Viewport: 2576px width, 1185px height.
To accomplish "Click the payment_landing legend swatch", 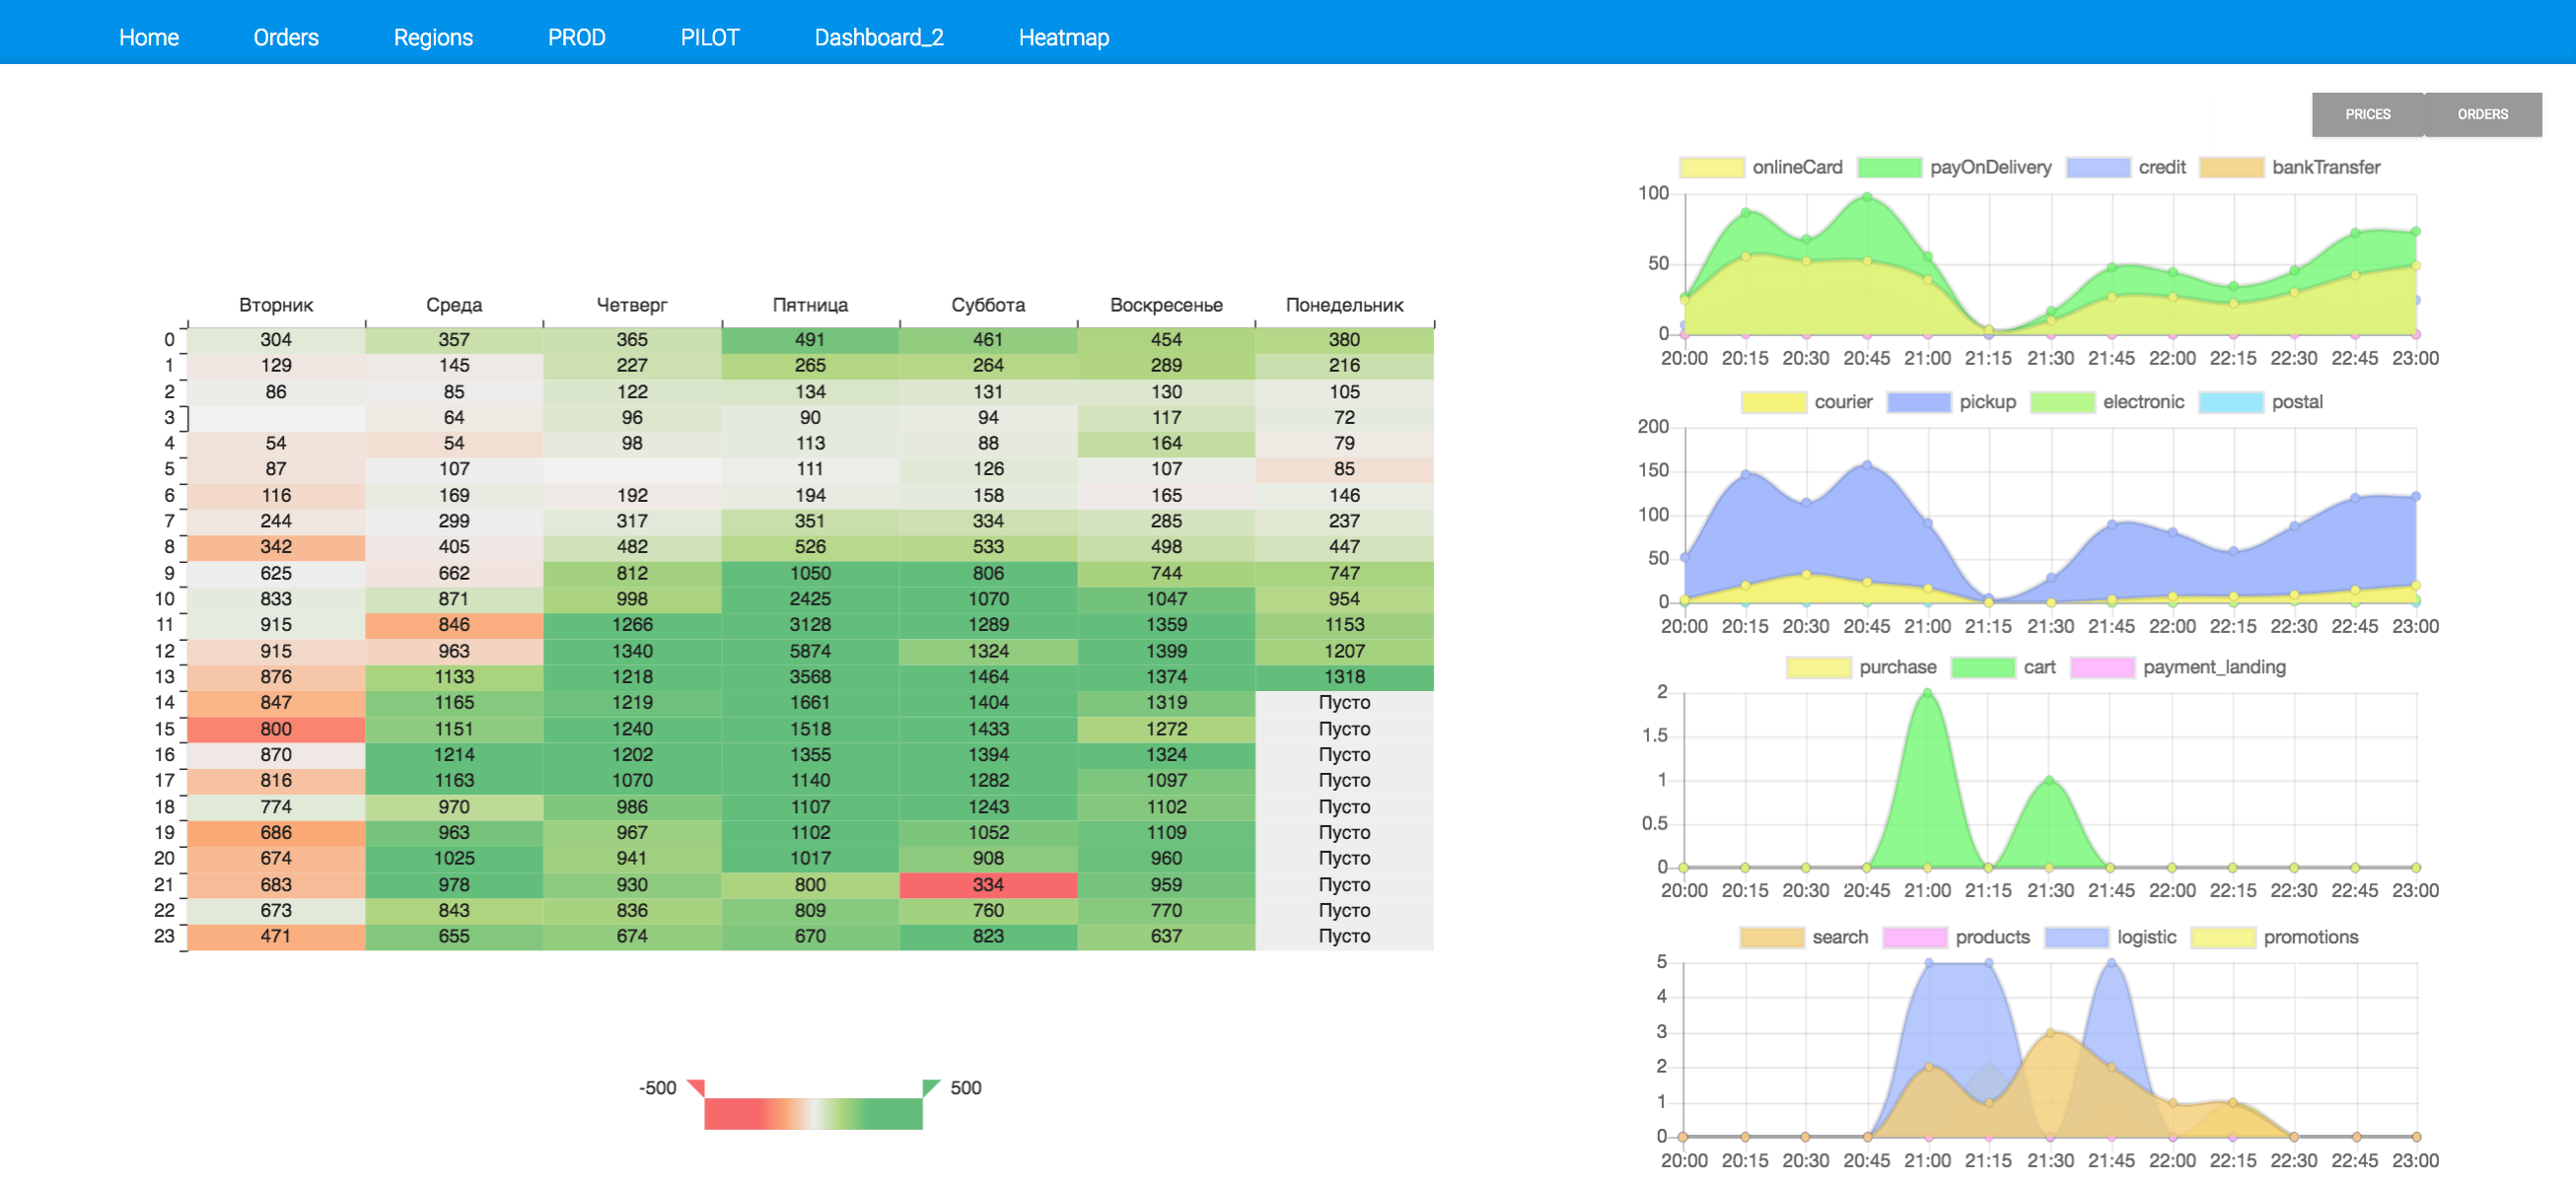I will 2101,668.
